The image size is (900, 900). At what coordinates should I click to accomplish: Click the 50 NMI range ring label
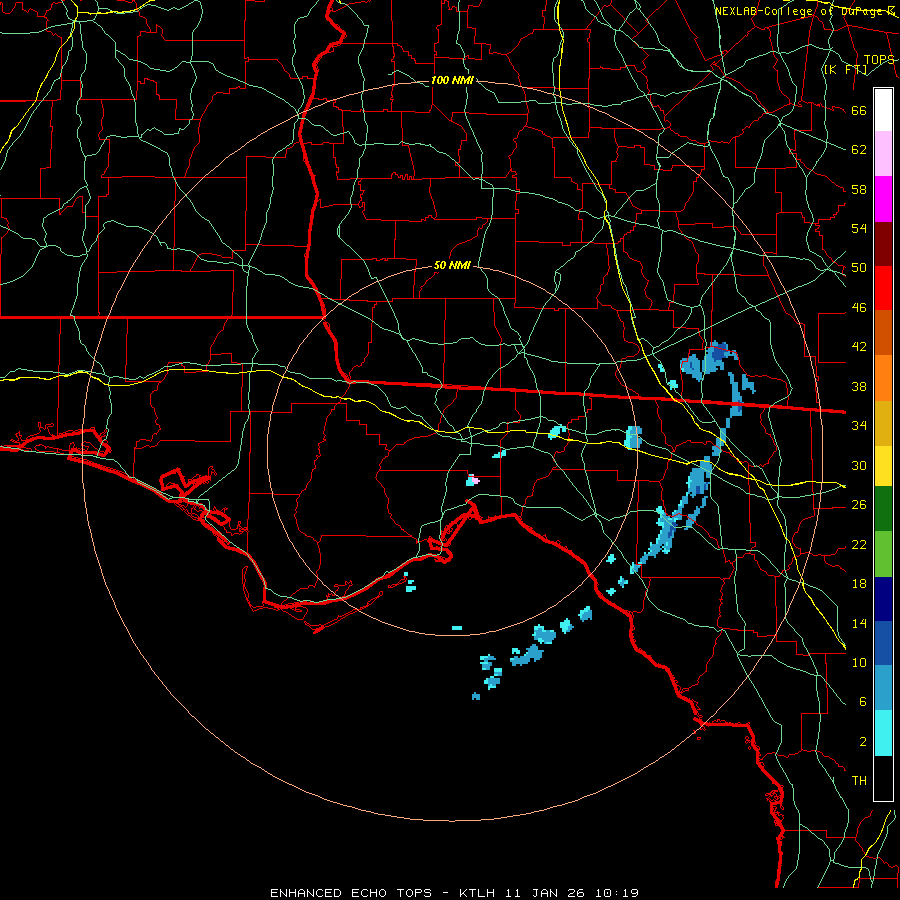point(452,265)
